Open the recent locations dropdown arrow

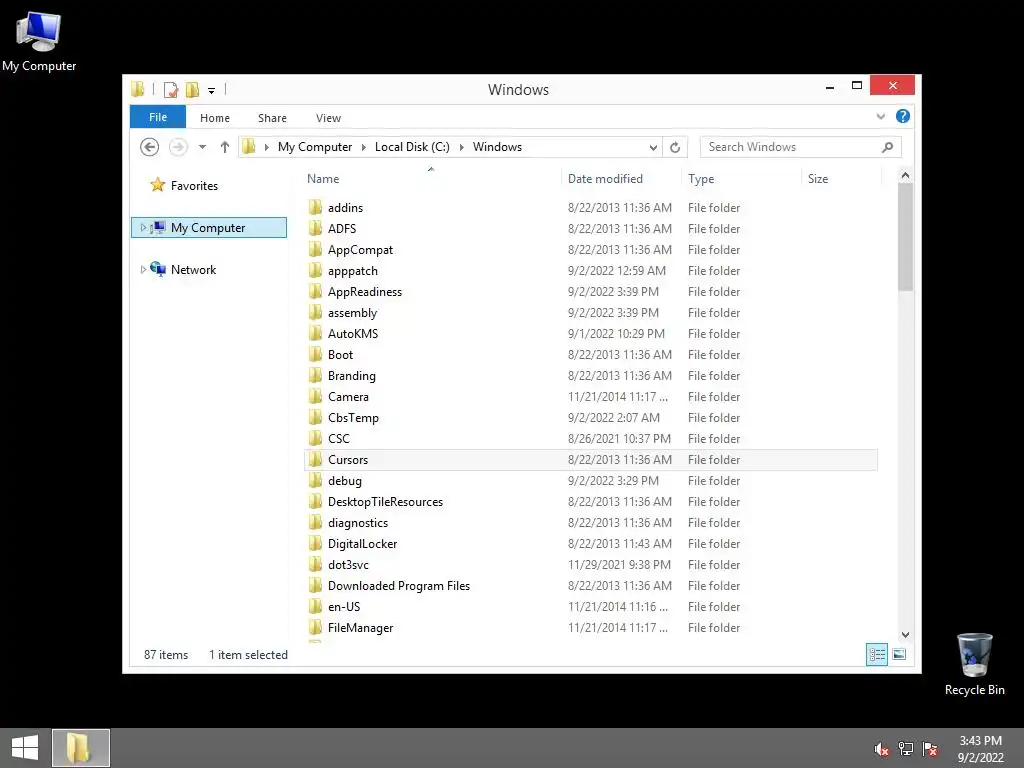(202, 147)
